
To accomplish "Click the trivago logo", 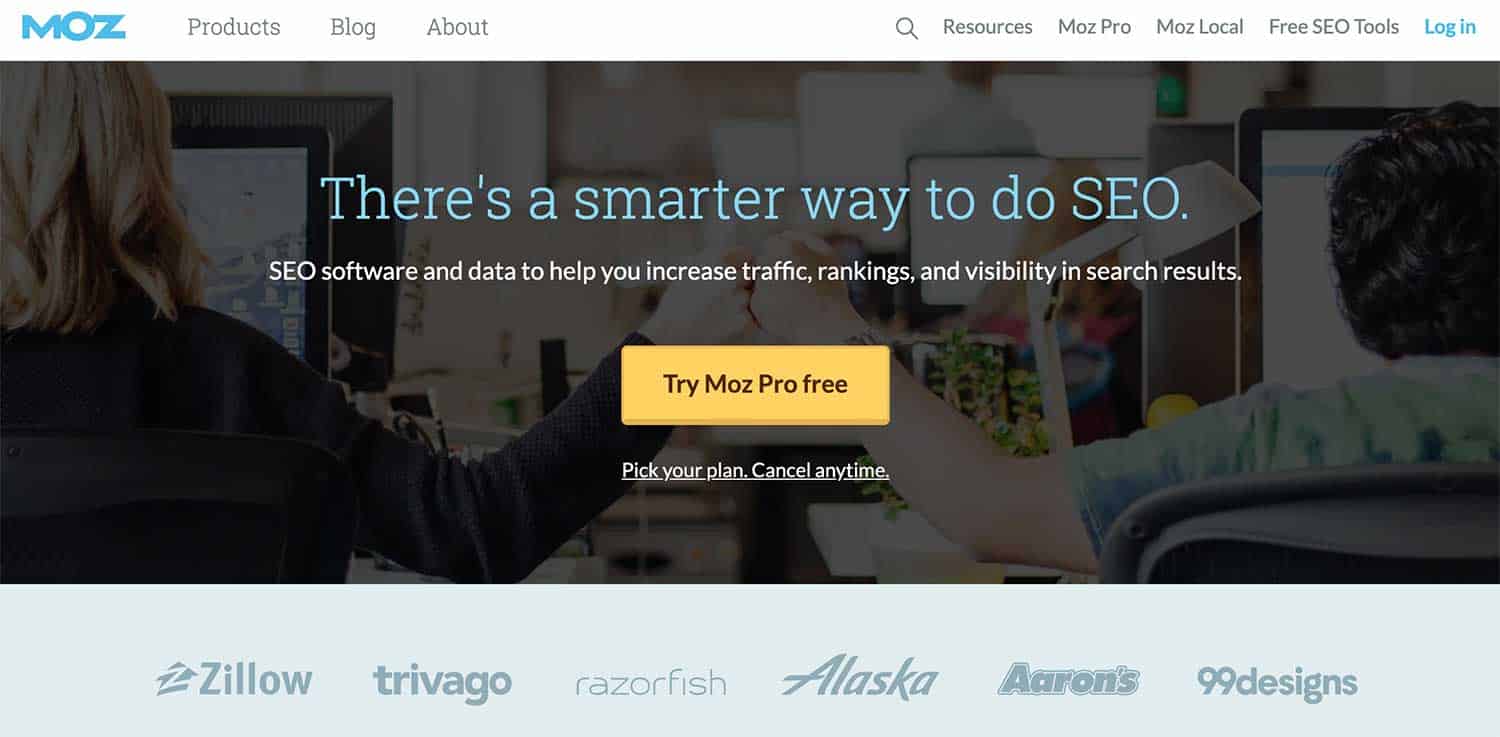I will point(442,682).
